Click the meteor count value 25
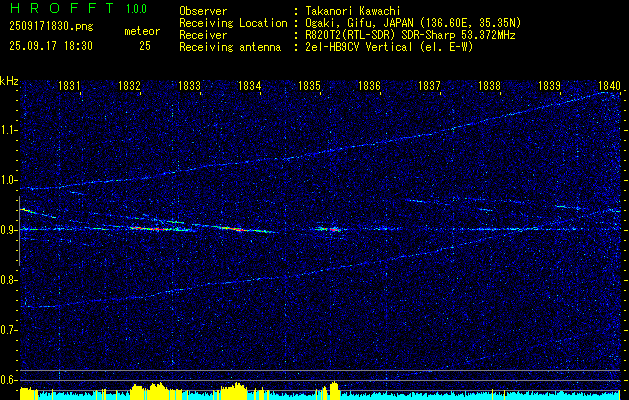The width and height of the screenshot is (629, 400). 145,46
